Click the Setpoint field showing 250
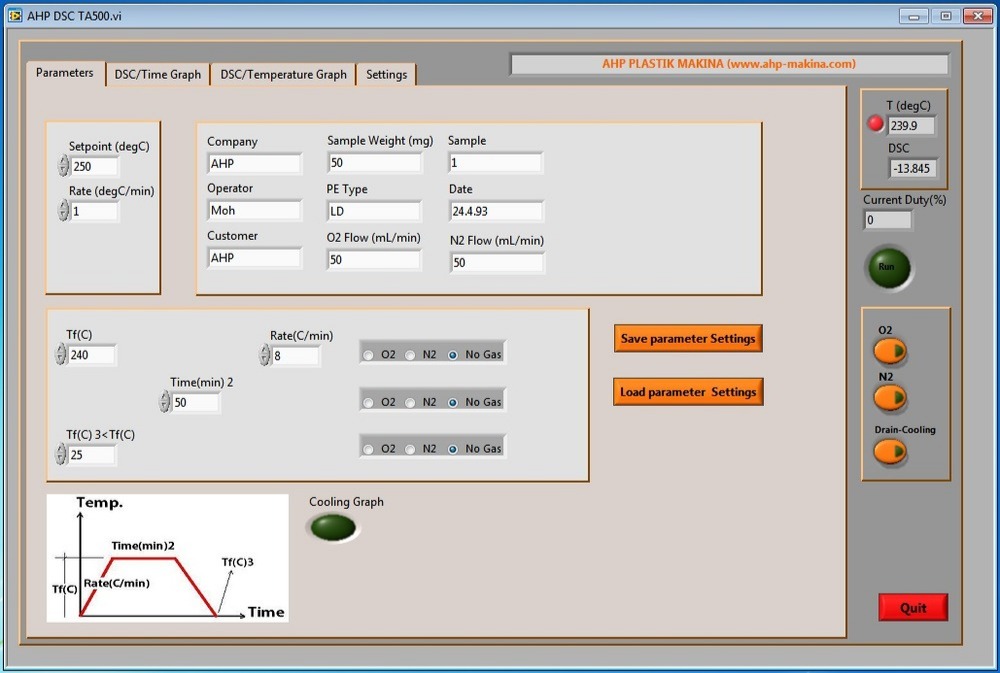 [x=94, y=166]
